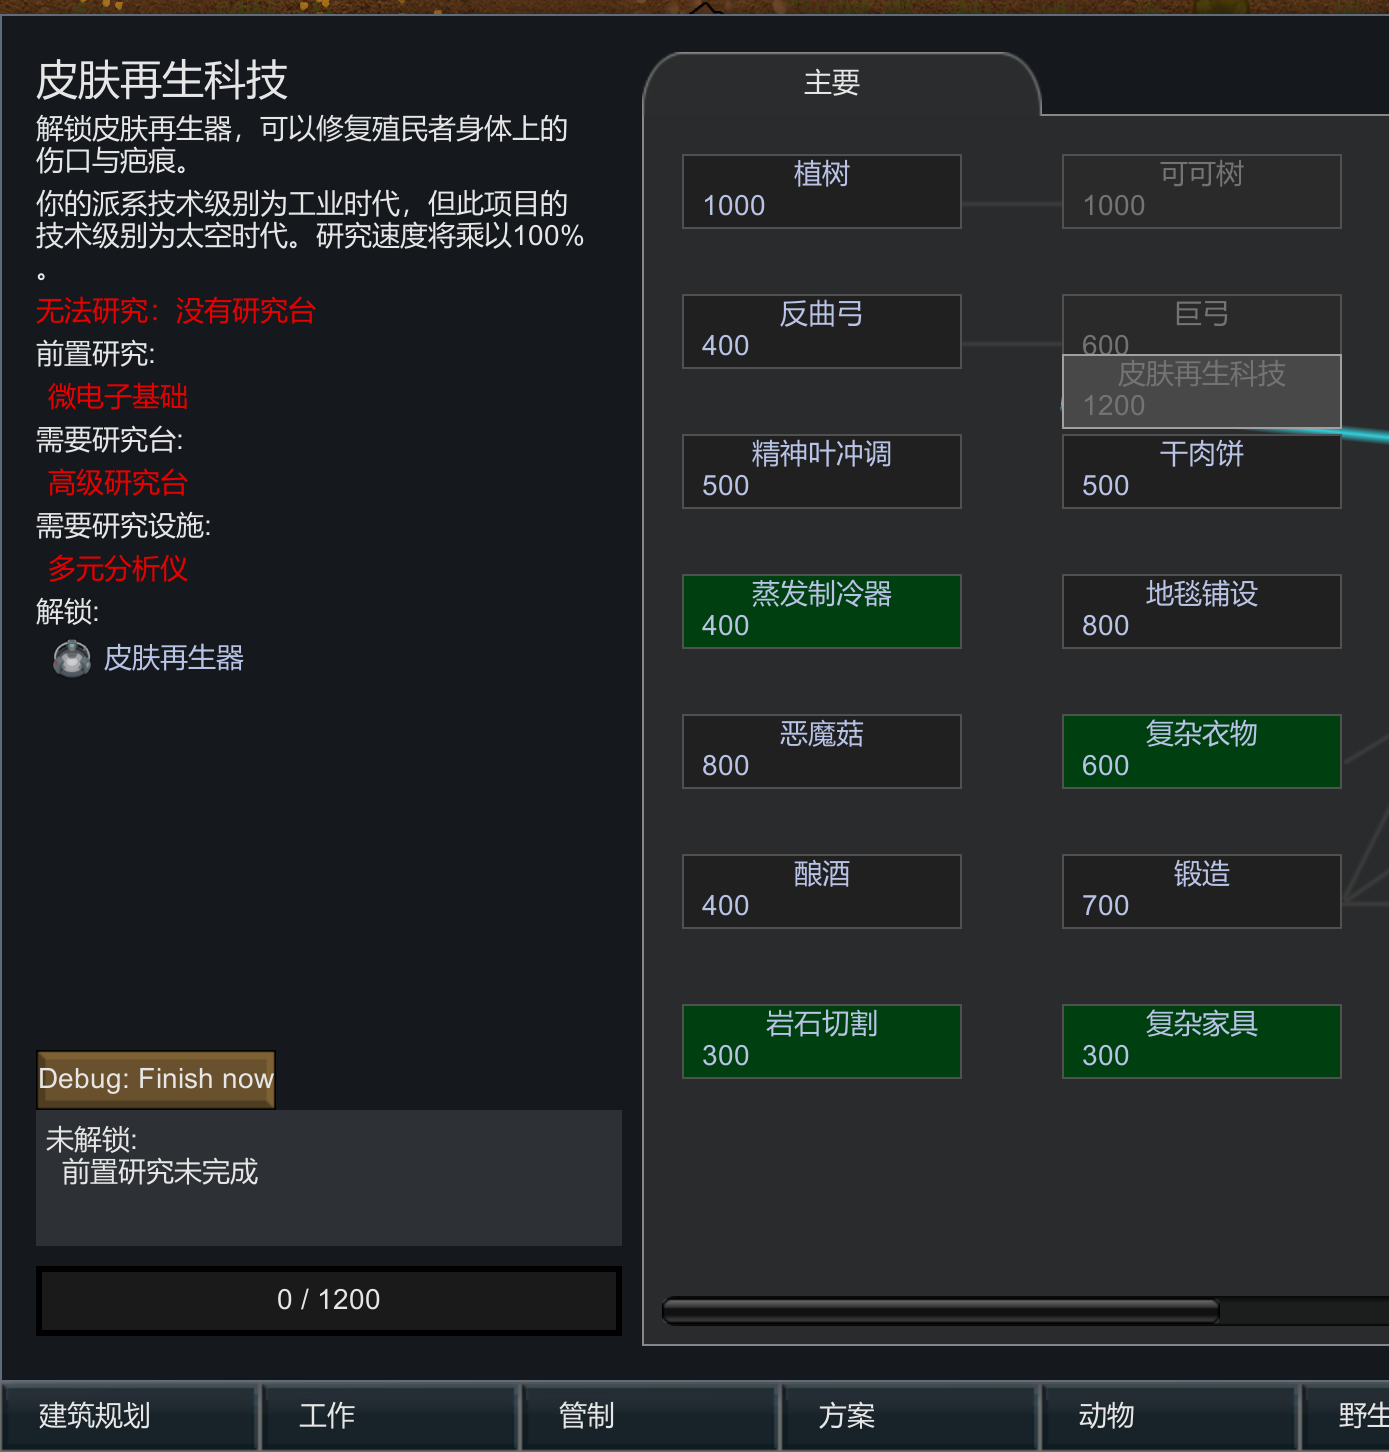Select the completed 蒸发制冷器 research
Image resolution: width=1389 pixels, height=1452 pixels.
pyautogui.click(x=821, y=611)
